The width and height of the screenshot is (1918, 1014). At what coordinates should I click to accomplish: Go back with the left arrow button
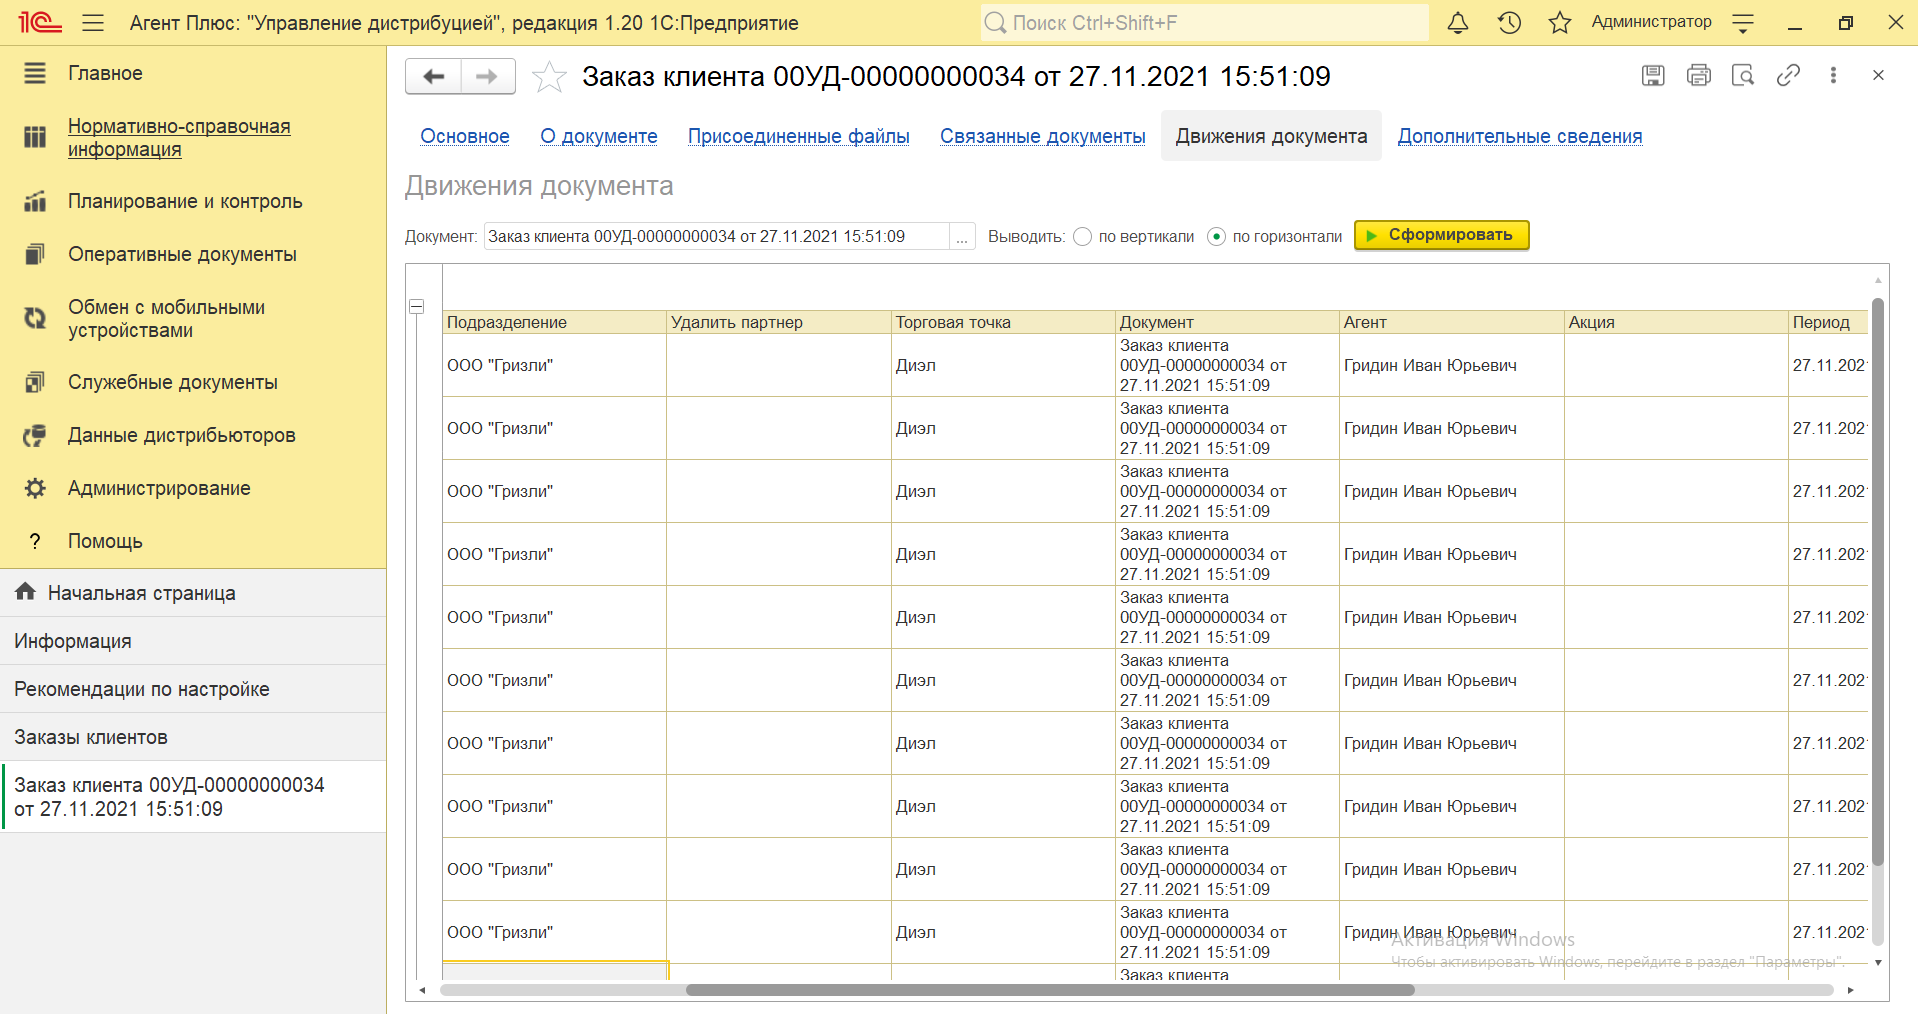click(434, 77)
